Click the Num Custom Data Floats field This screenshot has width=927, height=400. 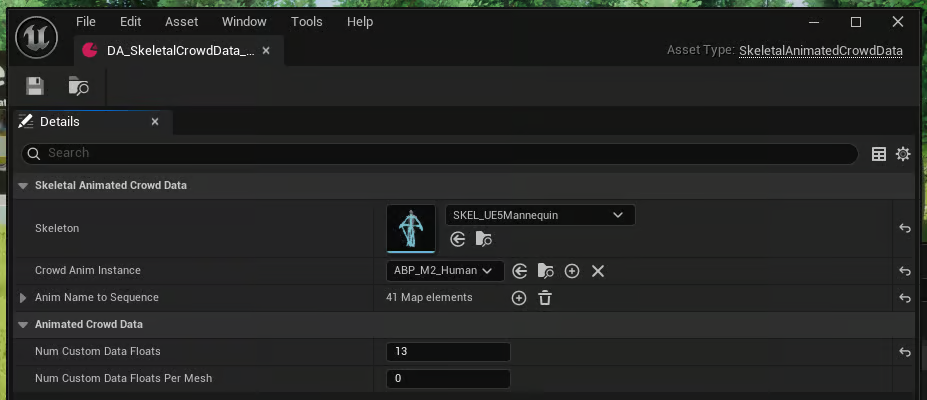448,352
